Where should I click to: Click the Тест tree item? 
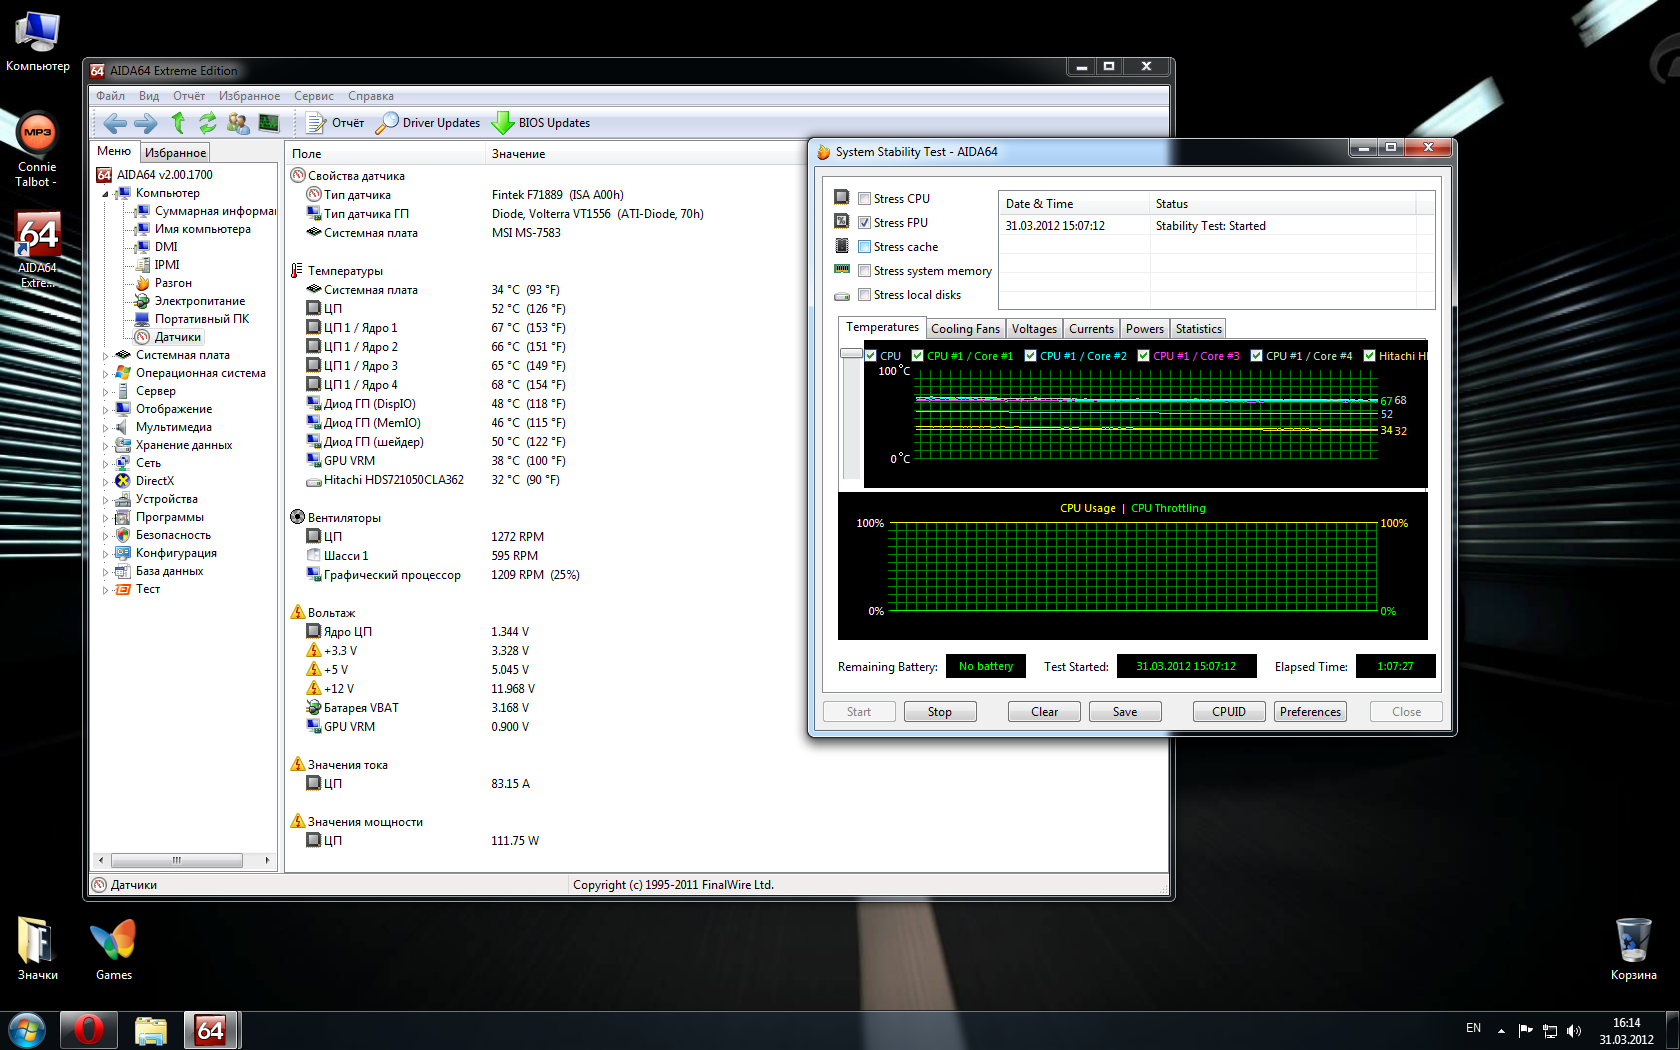pos(148,589)
